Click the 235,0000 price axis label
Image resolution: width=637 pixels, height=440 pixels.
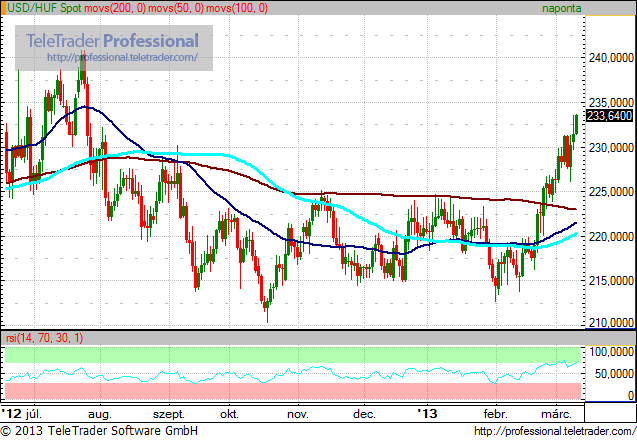[611, 102]
